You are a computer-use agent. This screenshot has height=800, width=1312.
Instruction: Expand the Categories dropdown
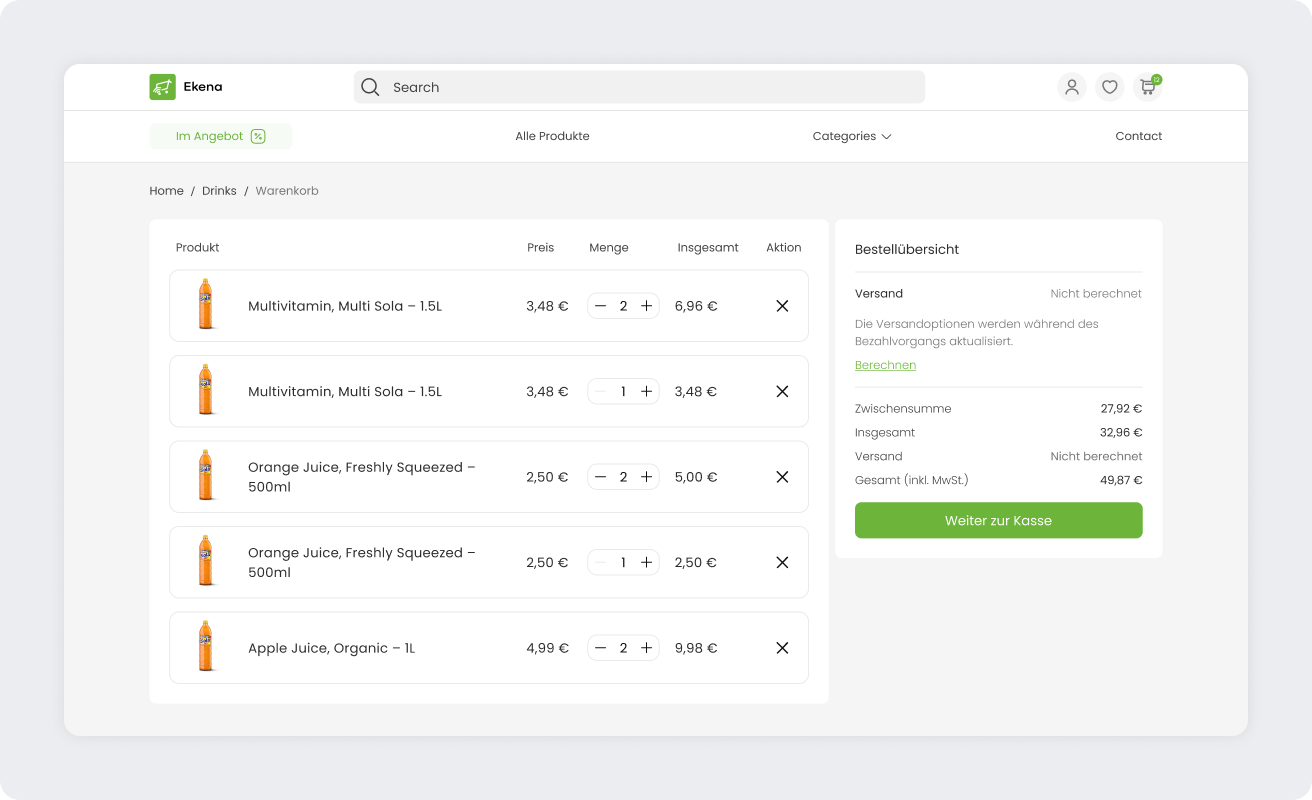point(851,136)
